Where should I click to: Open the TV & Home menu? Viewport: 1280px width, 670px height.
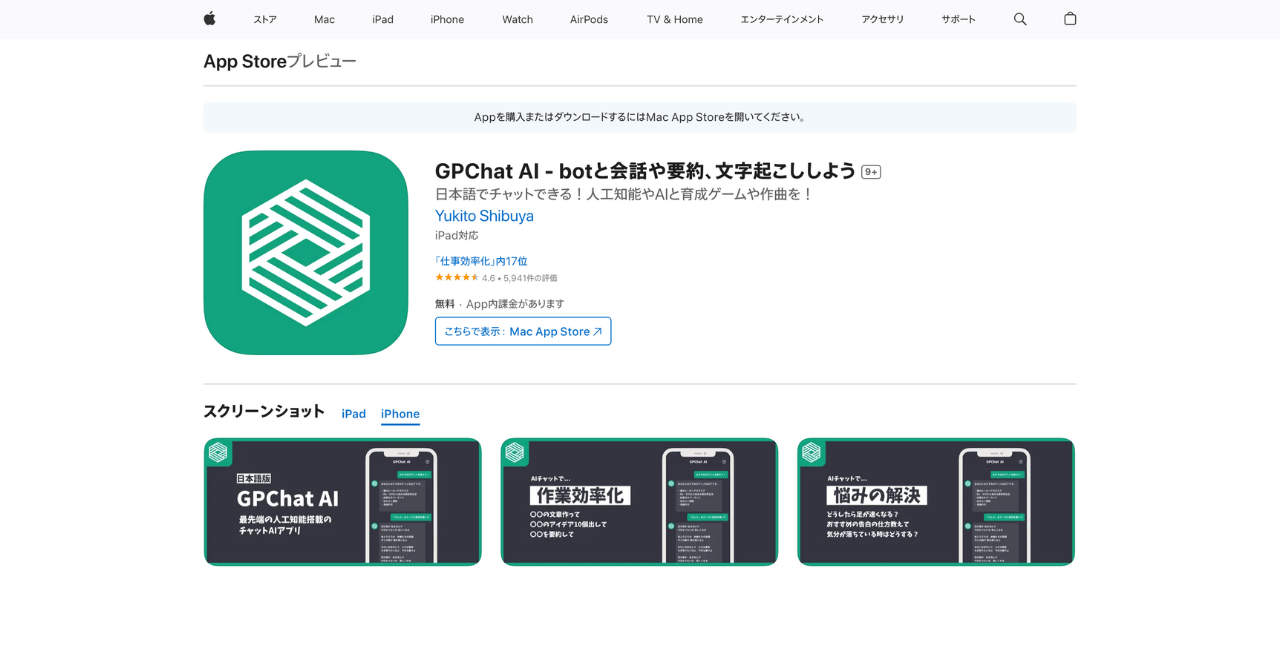click(674, 19)
